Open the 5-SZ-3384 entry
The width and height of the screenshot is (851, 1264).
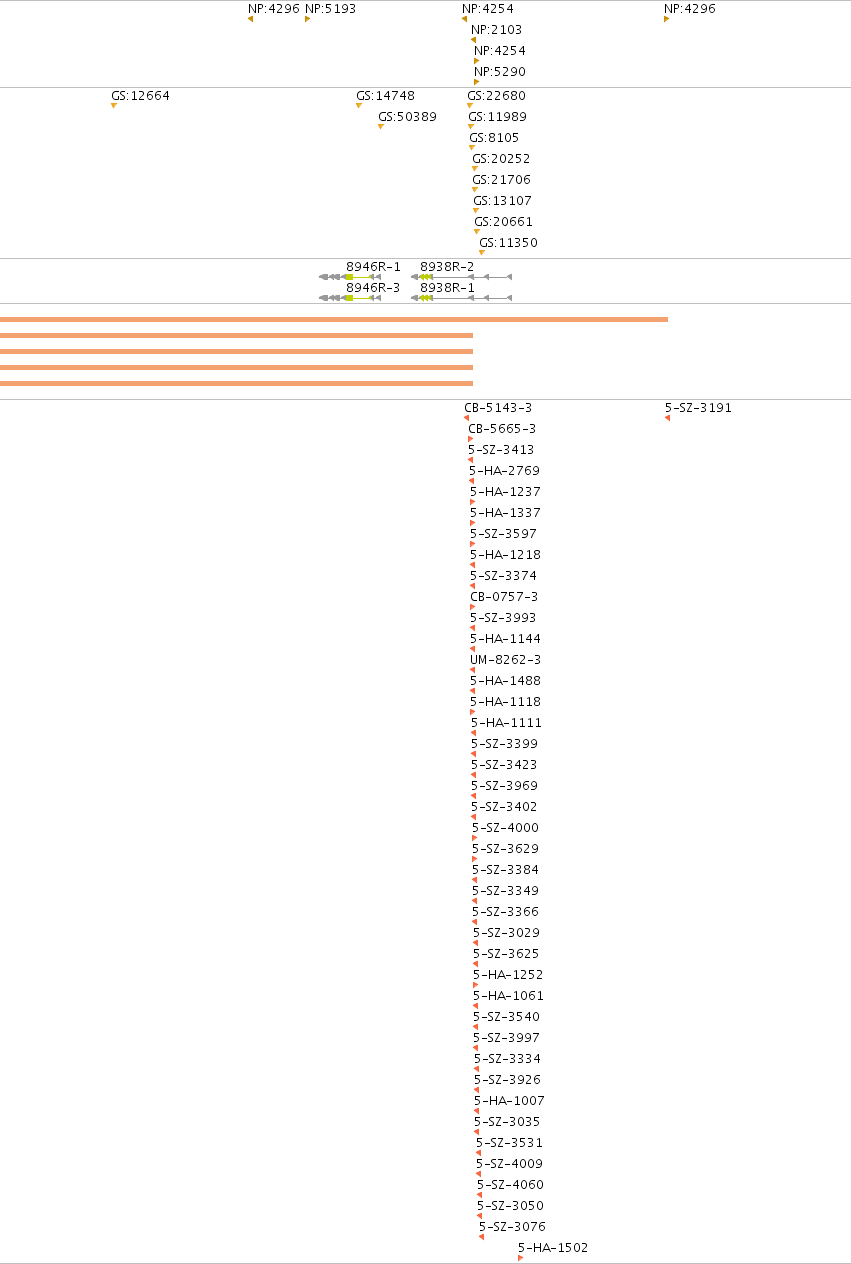(506, 870)
